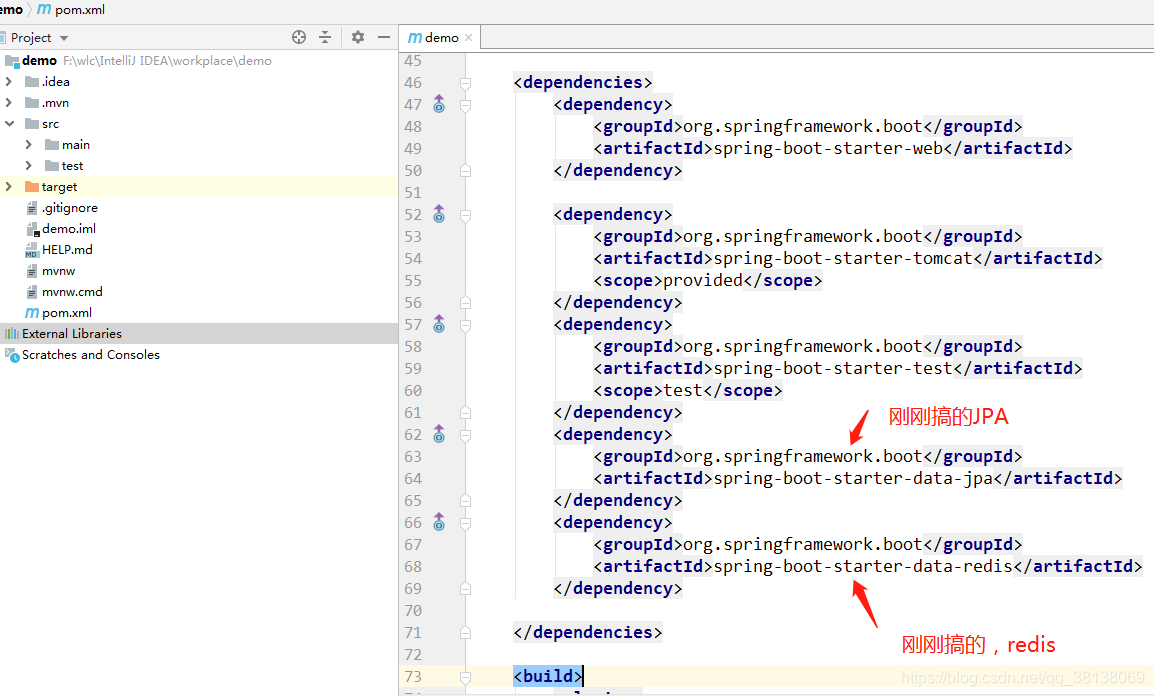Click the Collapse All icon in Project toolbar

(x=326, y=36)
